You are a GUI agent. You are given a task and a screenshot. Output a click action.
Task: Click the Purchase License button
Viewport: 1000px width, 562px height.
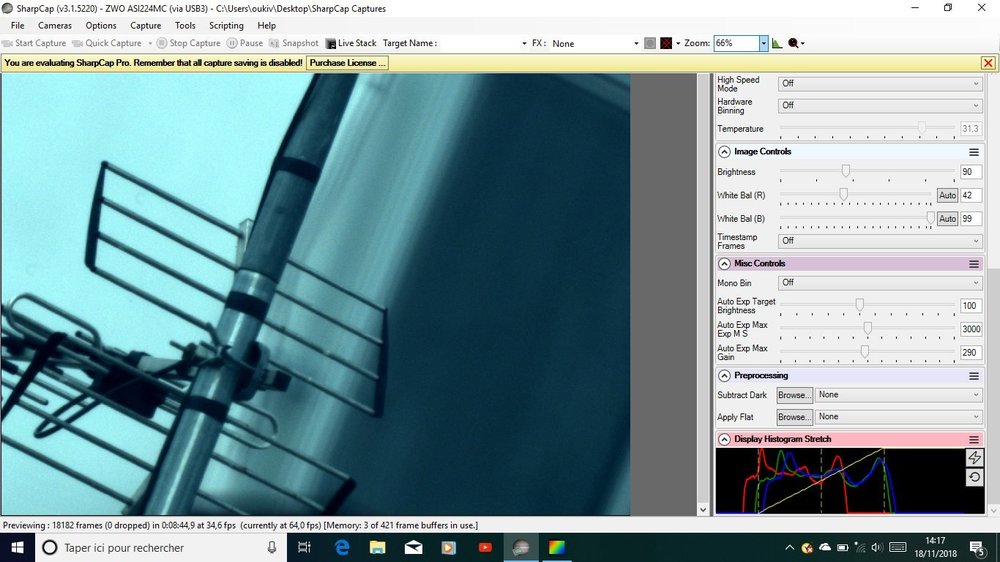347,63
